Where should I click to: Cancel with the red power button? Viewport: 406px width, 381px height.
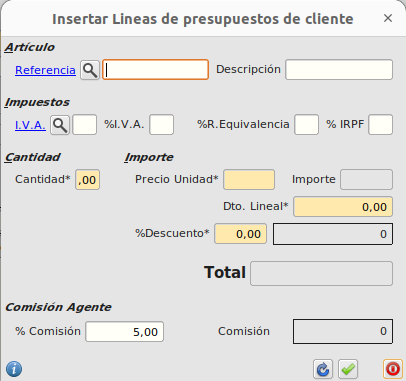pyautogui.click(x=393, y=369)
